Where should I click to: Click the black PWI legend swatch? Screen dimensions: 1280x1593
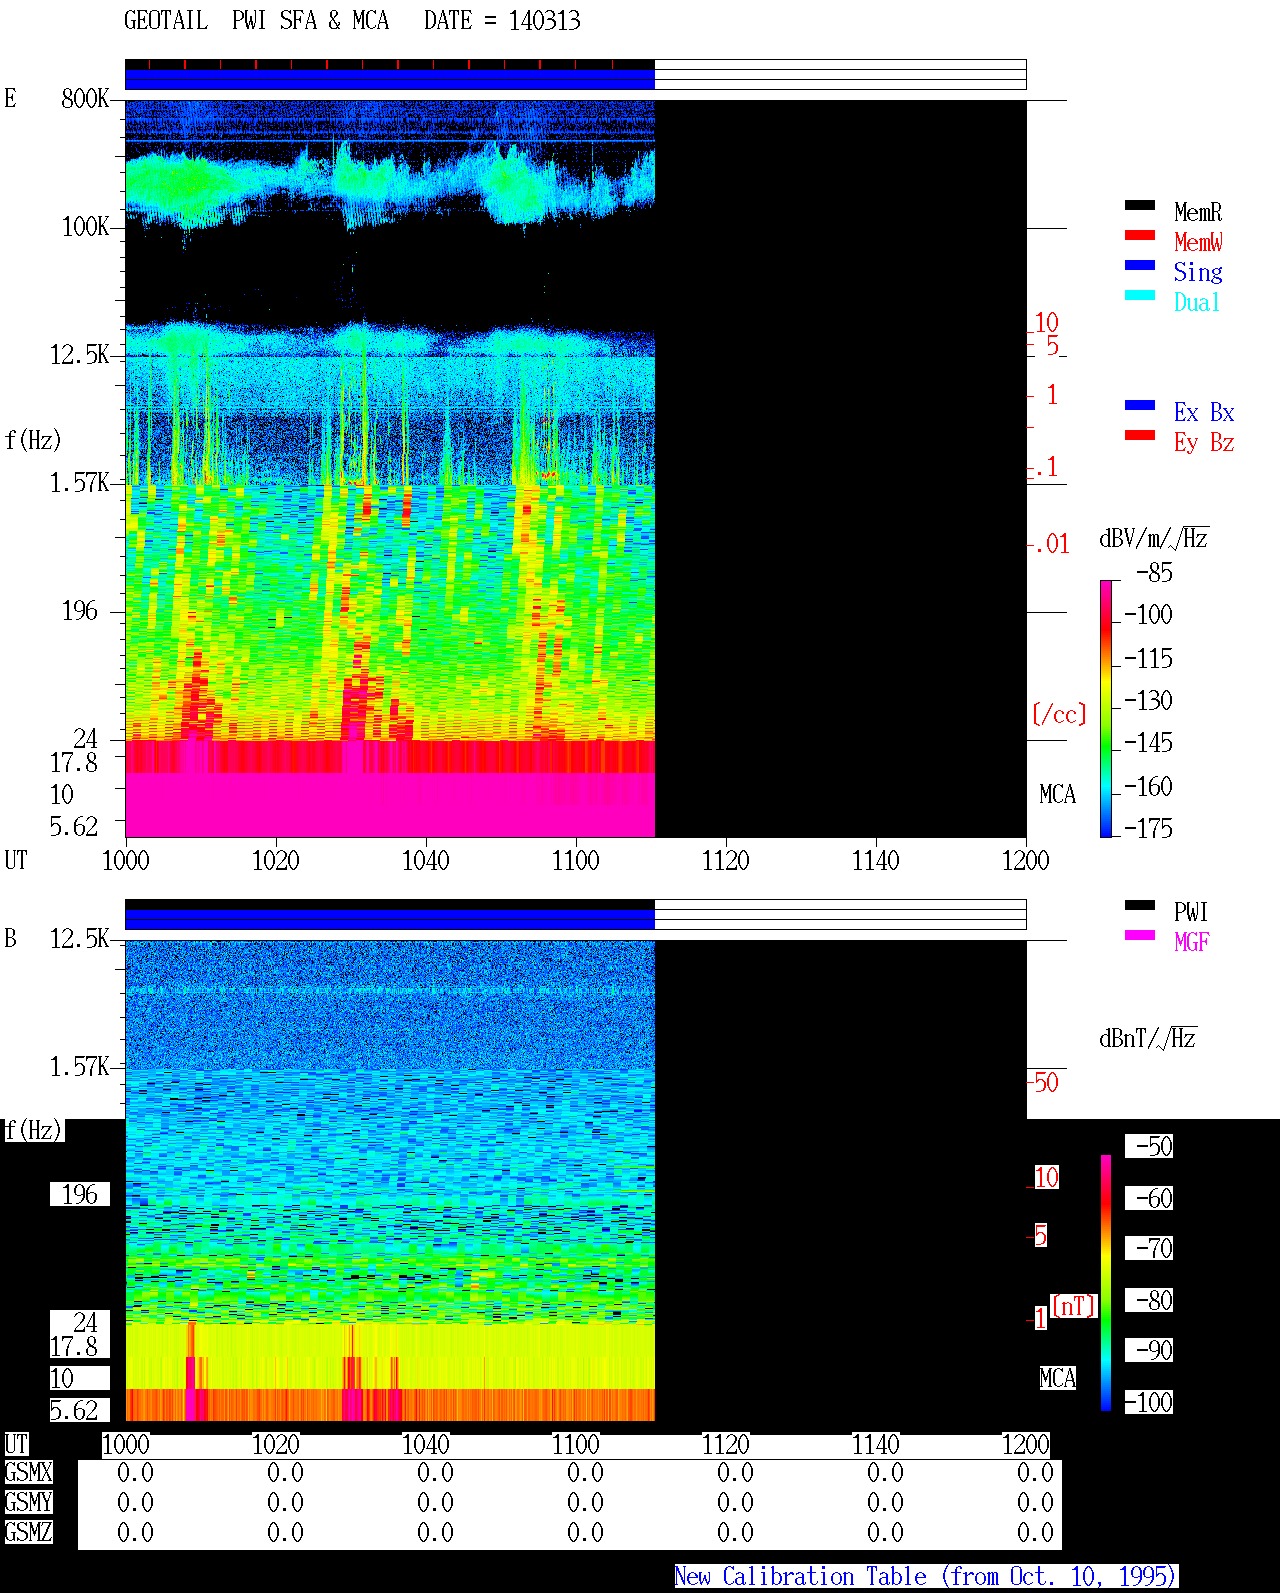pos(1140,905)
